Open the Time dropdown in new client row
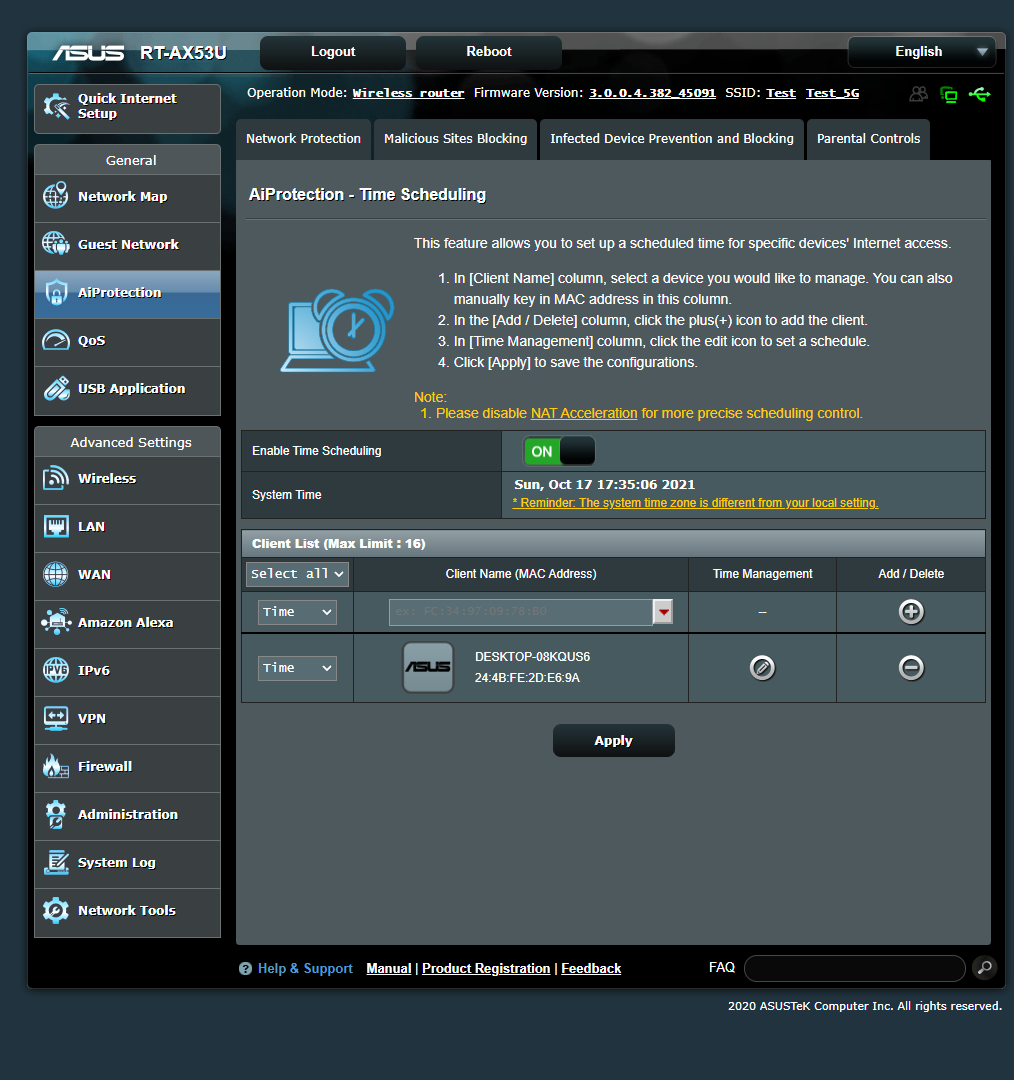Screen dimensions: 1014x1080 click(x=297, y=612)
